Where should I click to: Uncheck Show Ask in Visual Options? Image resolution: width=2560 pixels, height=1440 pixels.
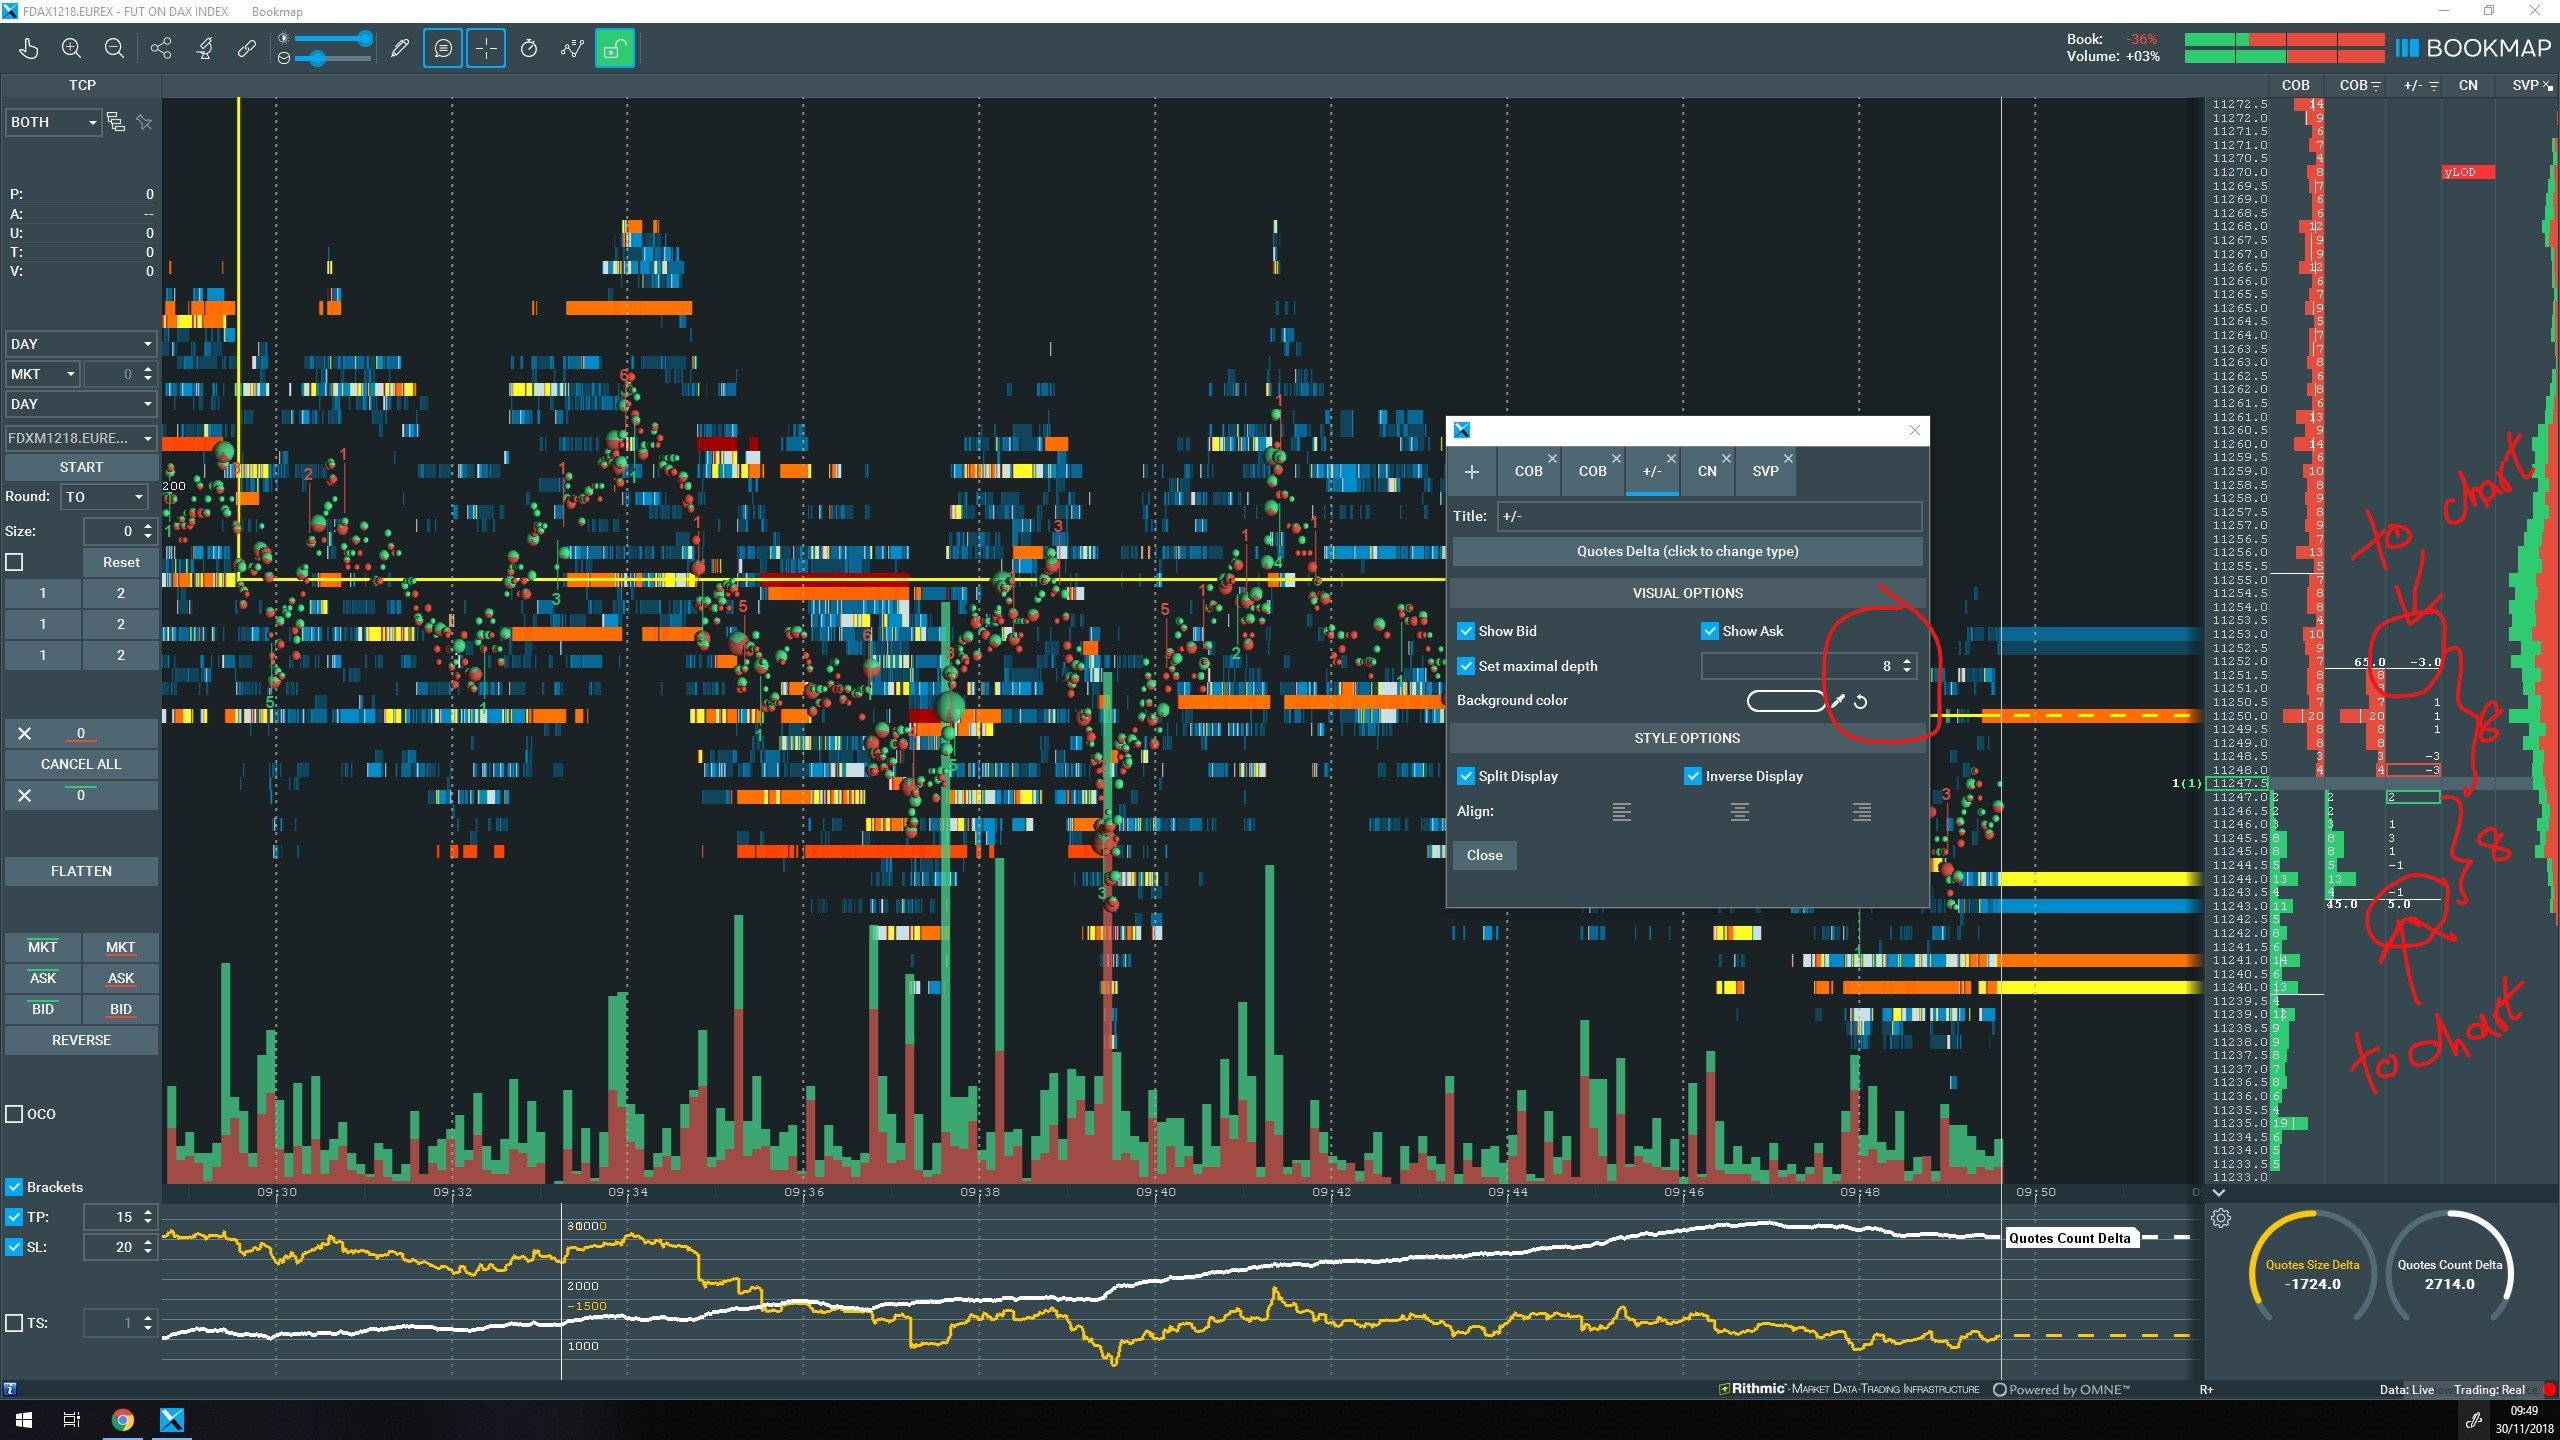(x=1710, y=630)
